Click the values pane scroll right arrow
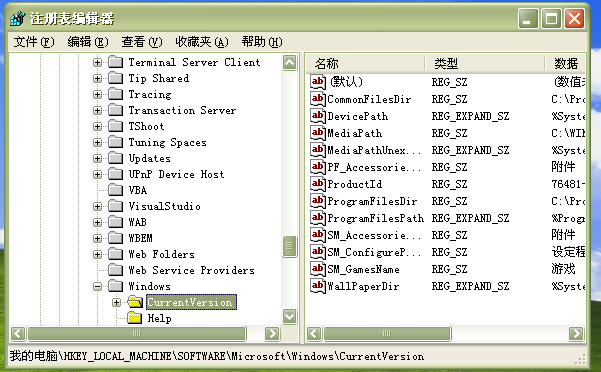Image resolution: width=601 pixels, height=372 pixels. (576, 333)
